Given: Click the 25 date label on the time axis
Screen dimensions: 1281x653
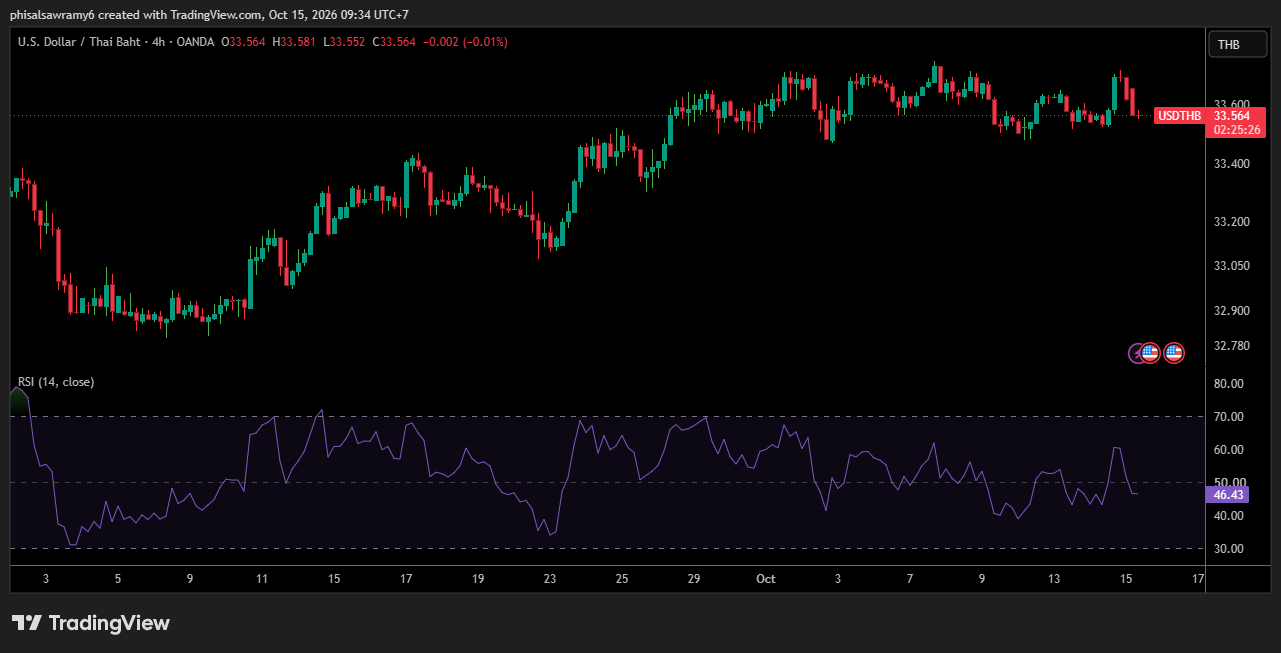Looking at the screenshot, I should (622, 578).
